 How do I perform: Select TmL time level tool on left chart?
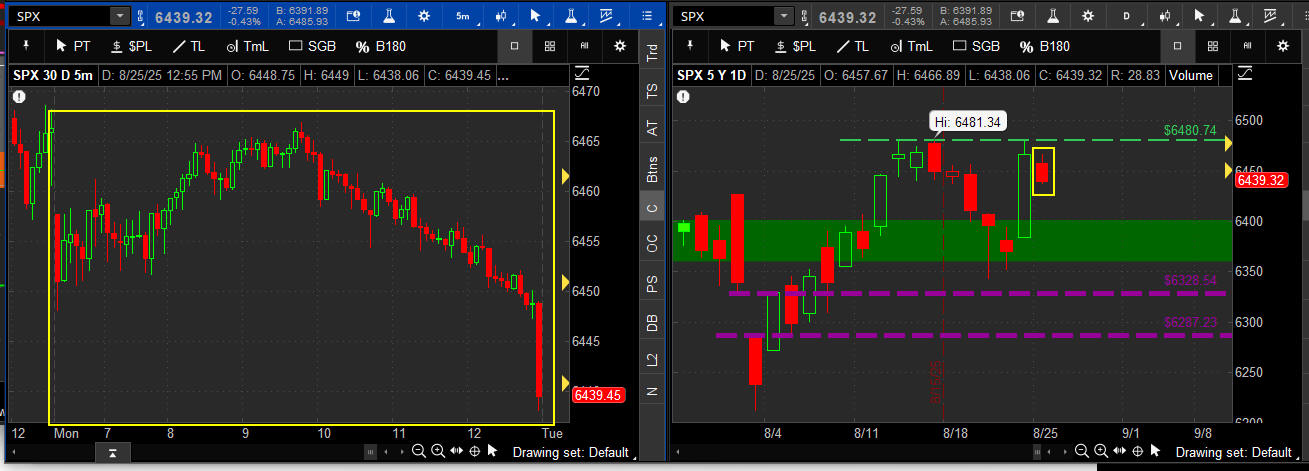[x=247, y=46]
